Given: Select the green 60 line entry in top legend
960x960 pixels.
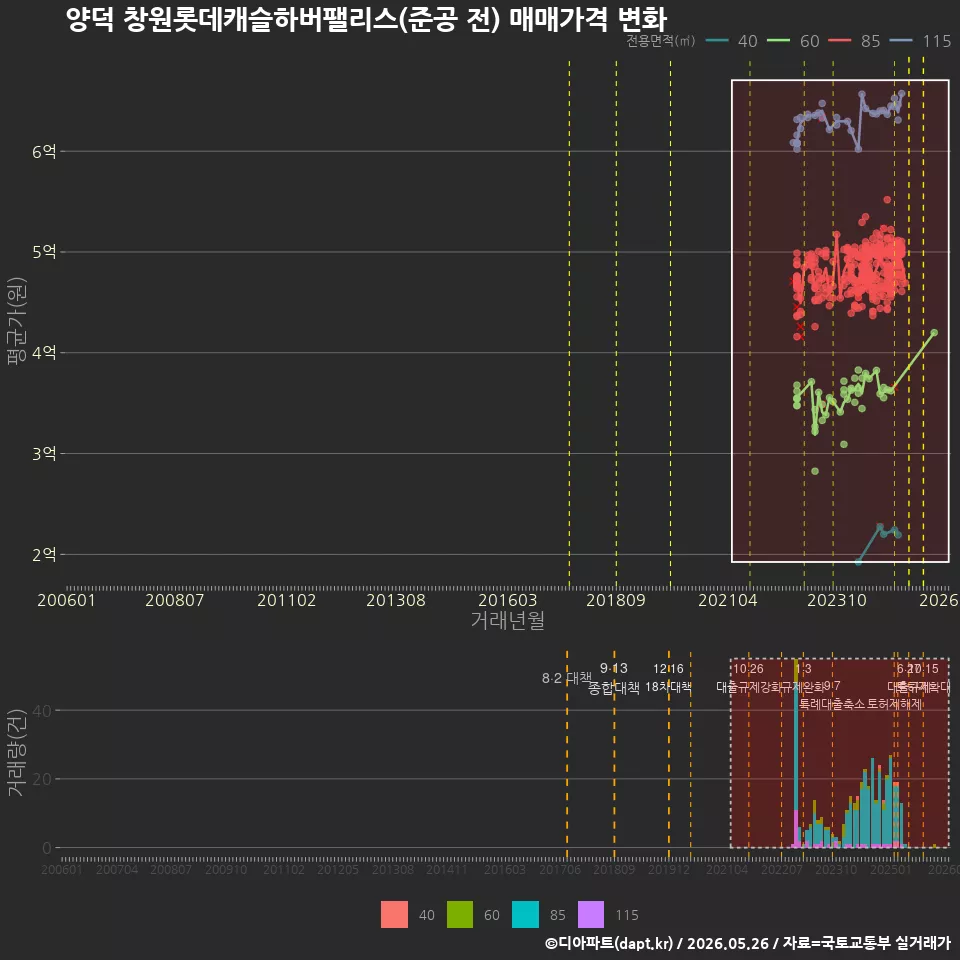Looking at the screenshot, I should 793,41.
